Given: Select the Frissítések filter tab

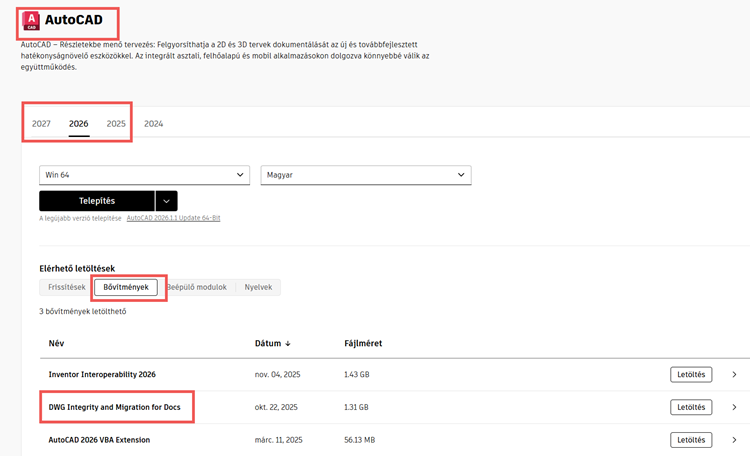Looking at the screenshot, I should click(x=66, y=287).
